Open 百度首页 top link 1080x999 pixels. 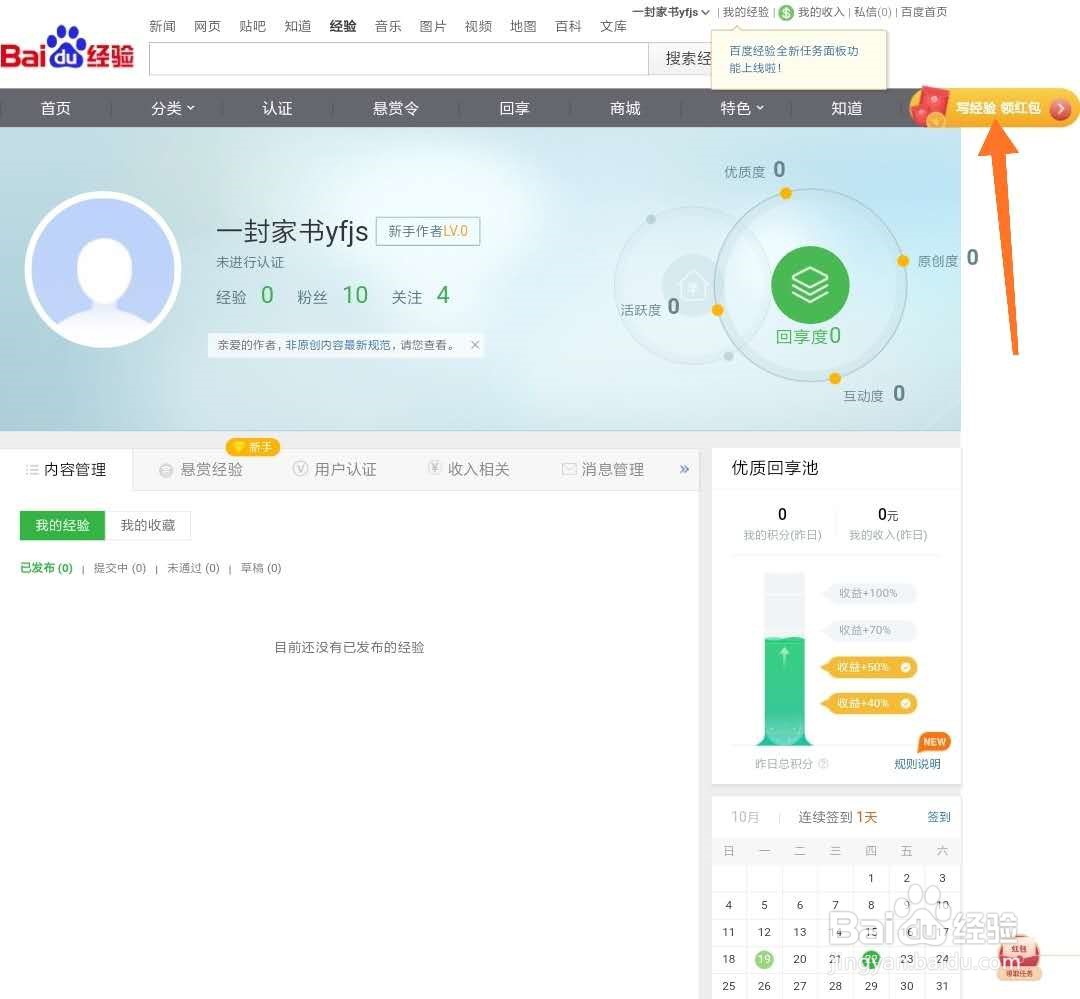[x=924, y=12]
